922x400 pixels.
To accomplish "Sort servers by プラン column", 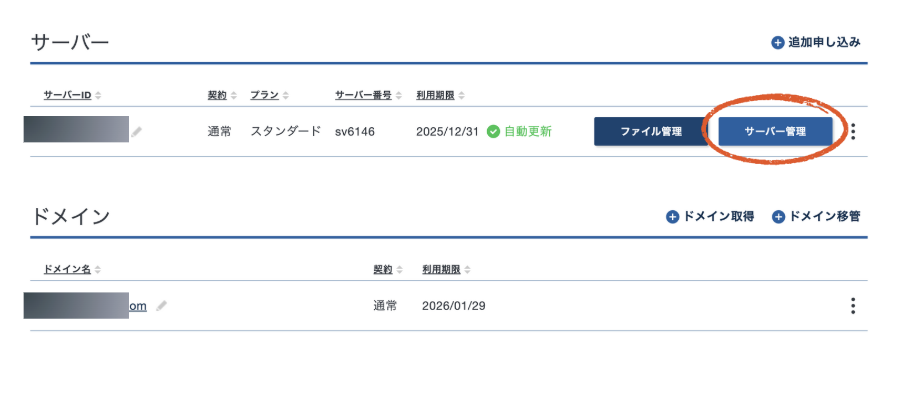I will point(265,95).
